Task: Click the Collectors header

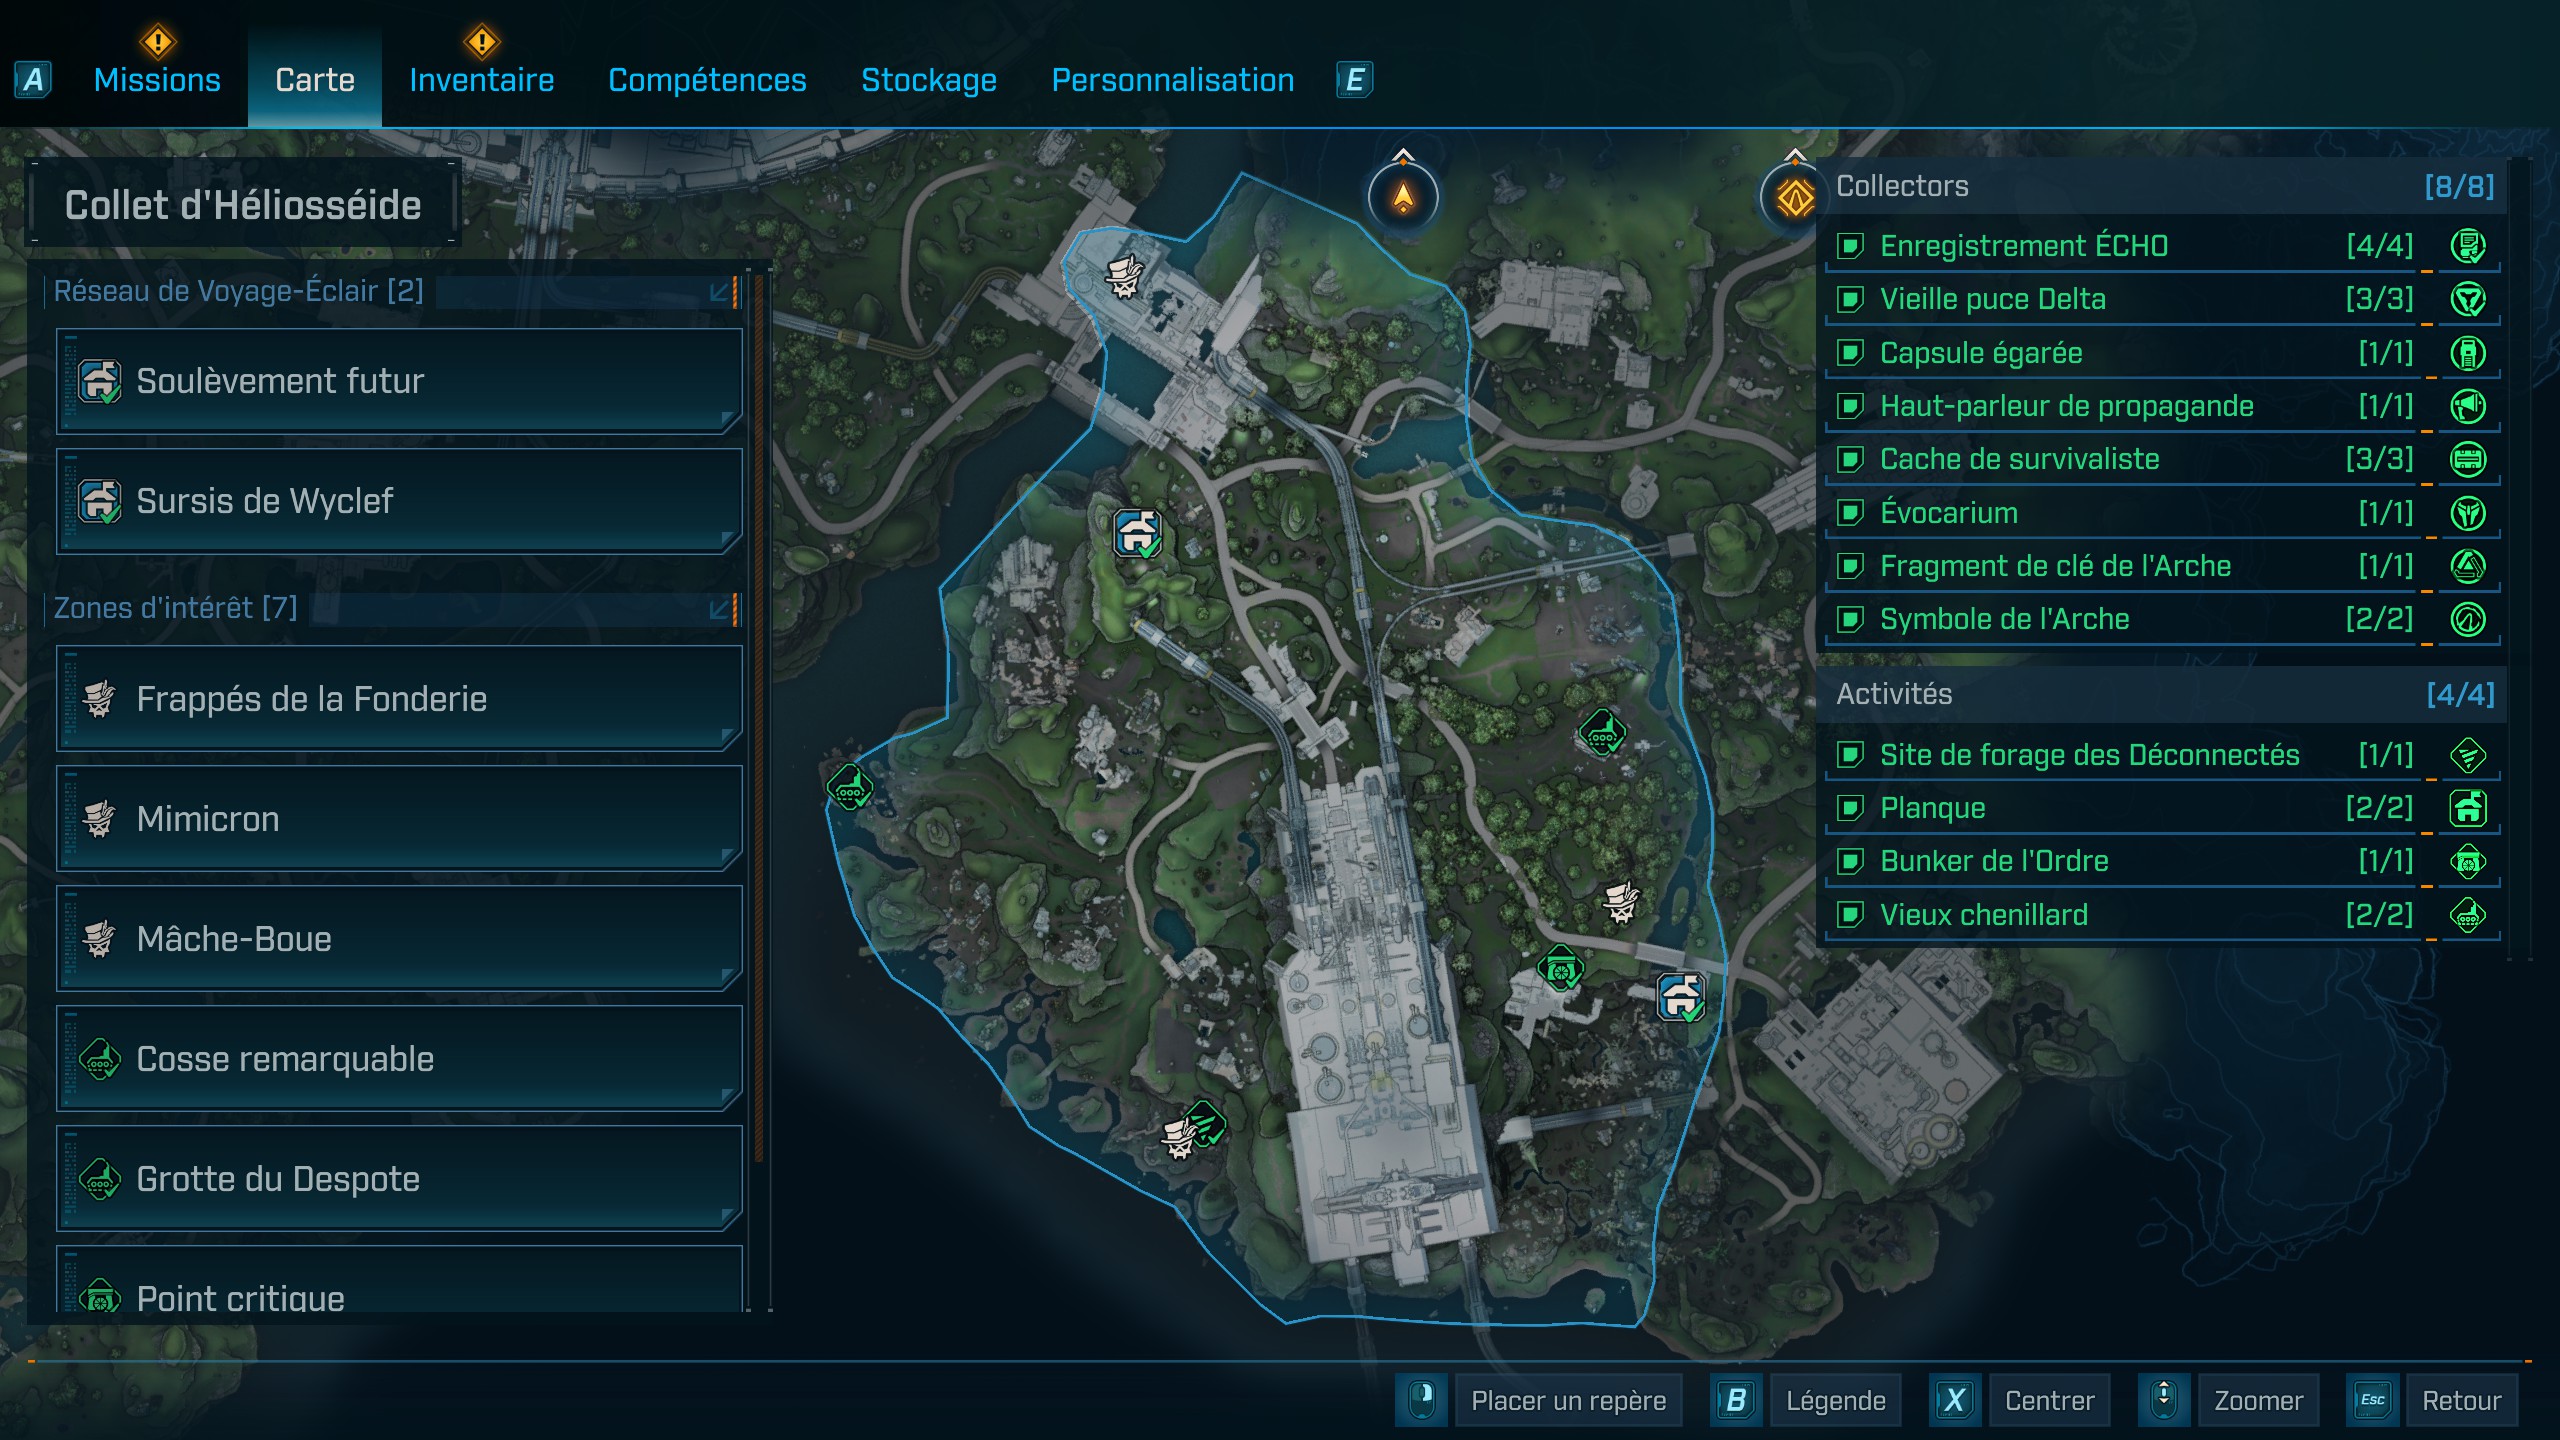Action: pos(2162,186)
